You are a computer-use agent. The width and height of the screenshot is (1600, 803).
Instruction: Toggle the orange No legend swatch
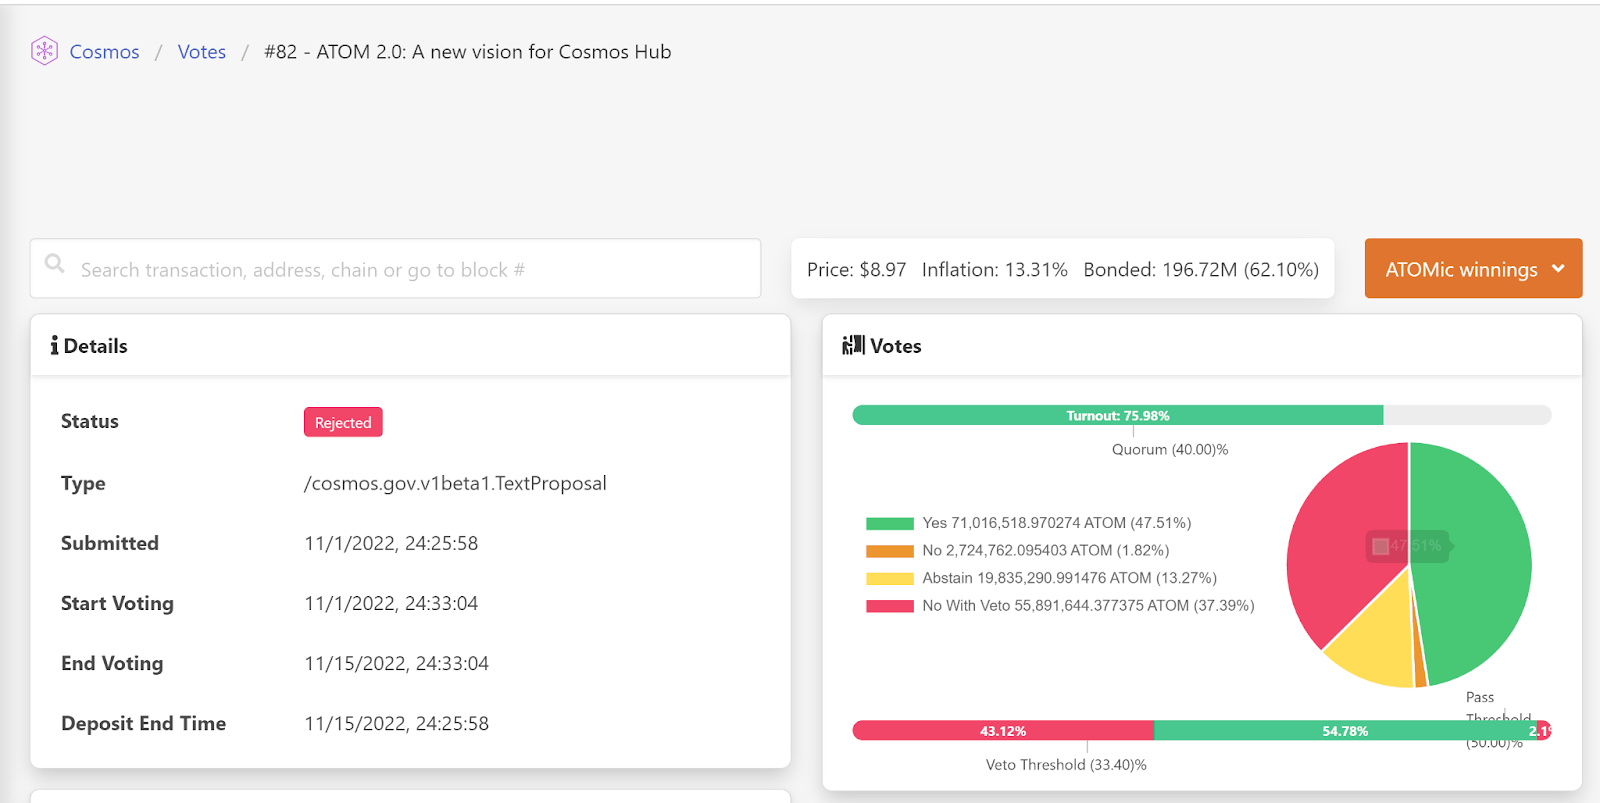coord(889,551)
